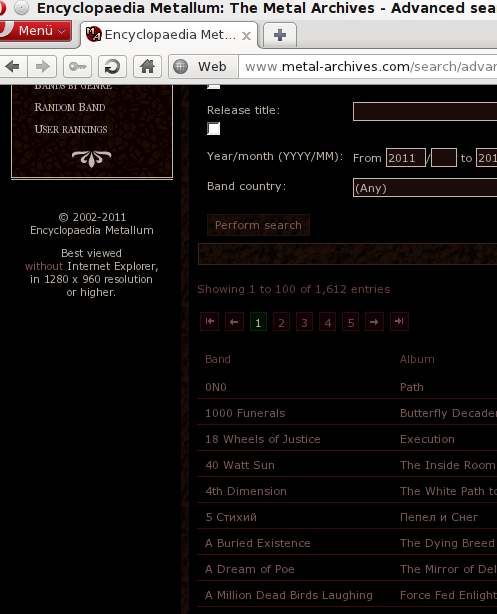Go to home page via house icon
497x614 pixels.
147,67
